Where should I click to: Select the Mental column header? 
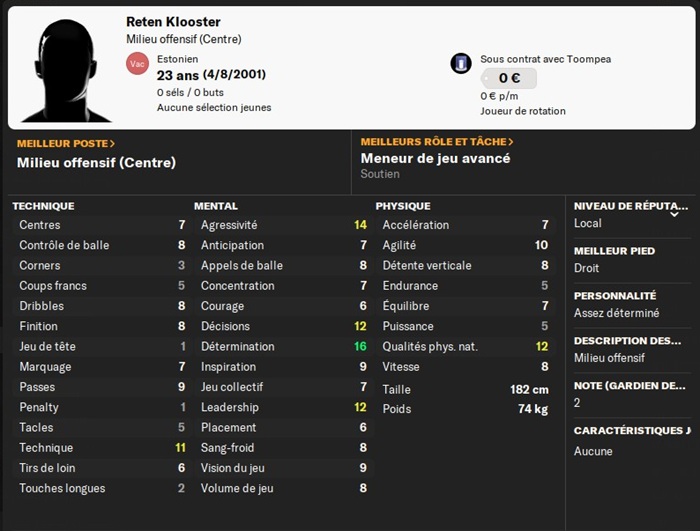coord(216,206)
